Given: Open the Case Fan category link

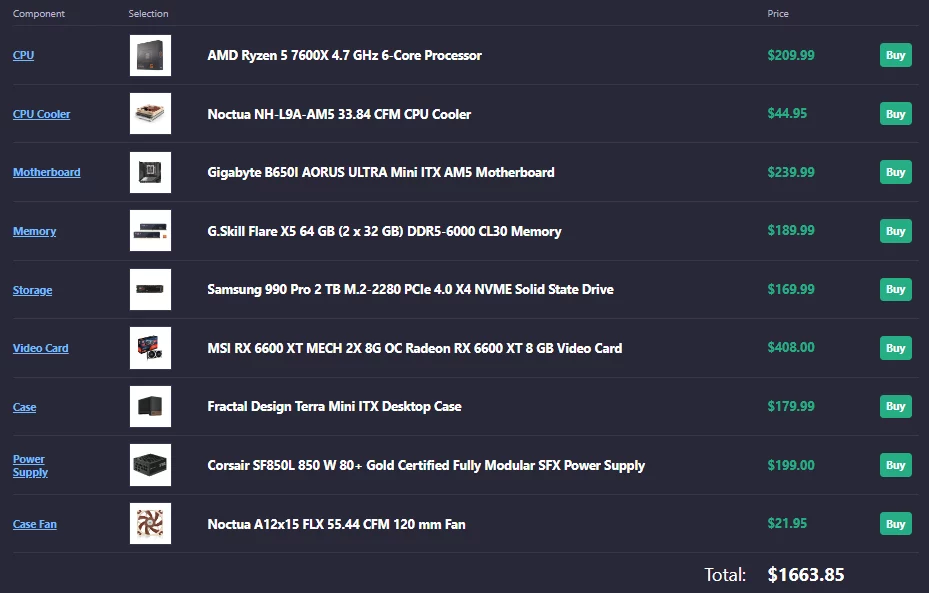Looking at the screenshot, I should pyautogui.click(x=34, y=523).
